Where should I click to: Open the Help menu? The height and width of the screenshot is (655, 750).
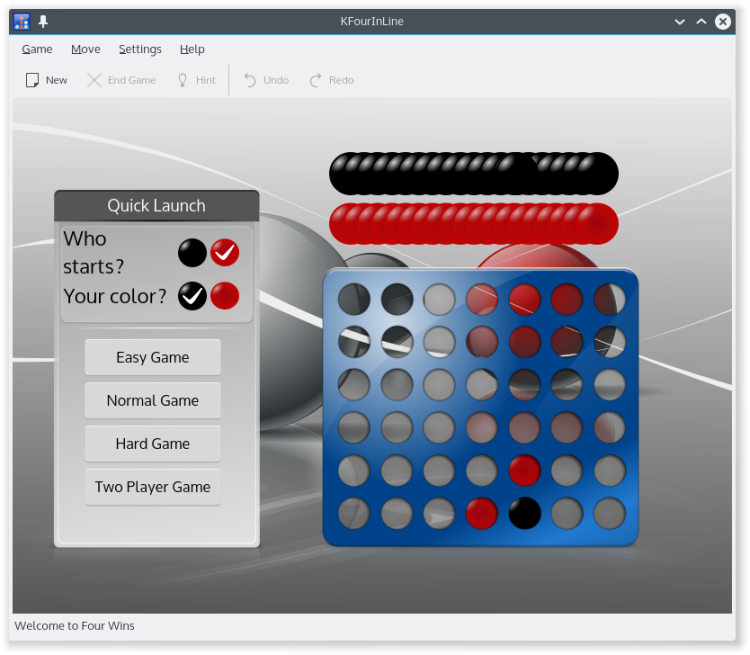[x=192, y=49]
